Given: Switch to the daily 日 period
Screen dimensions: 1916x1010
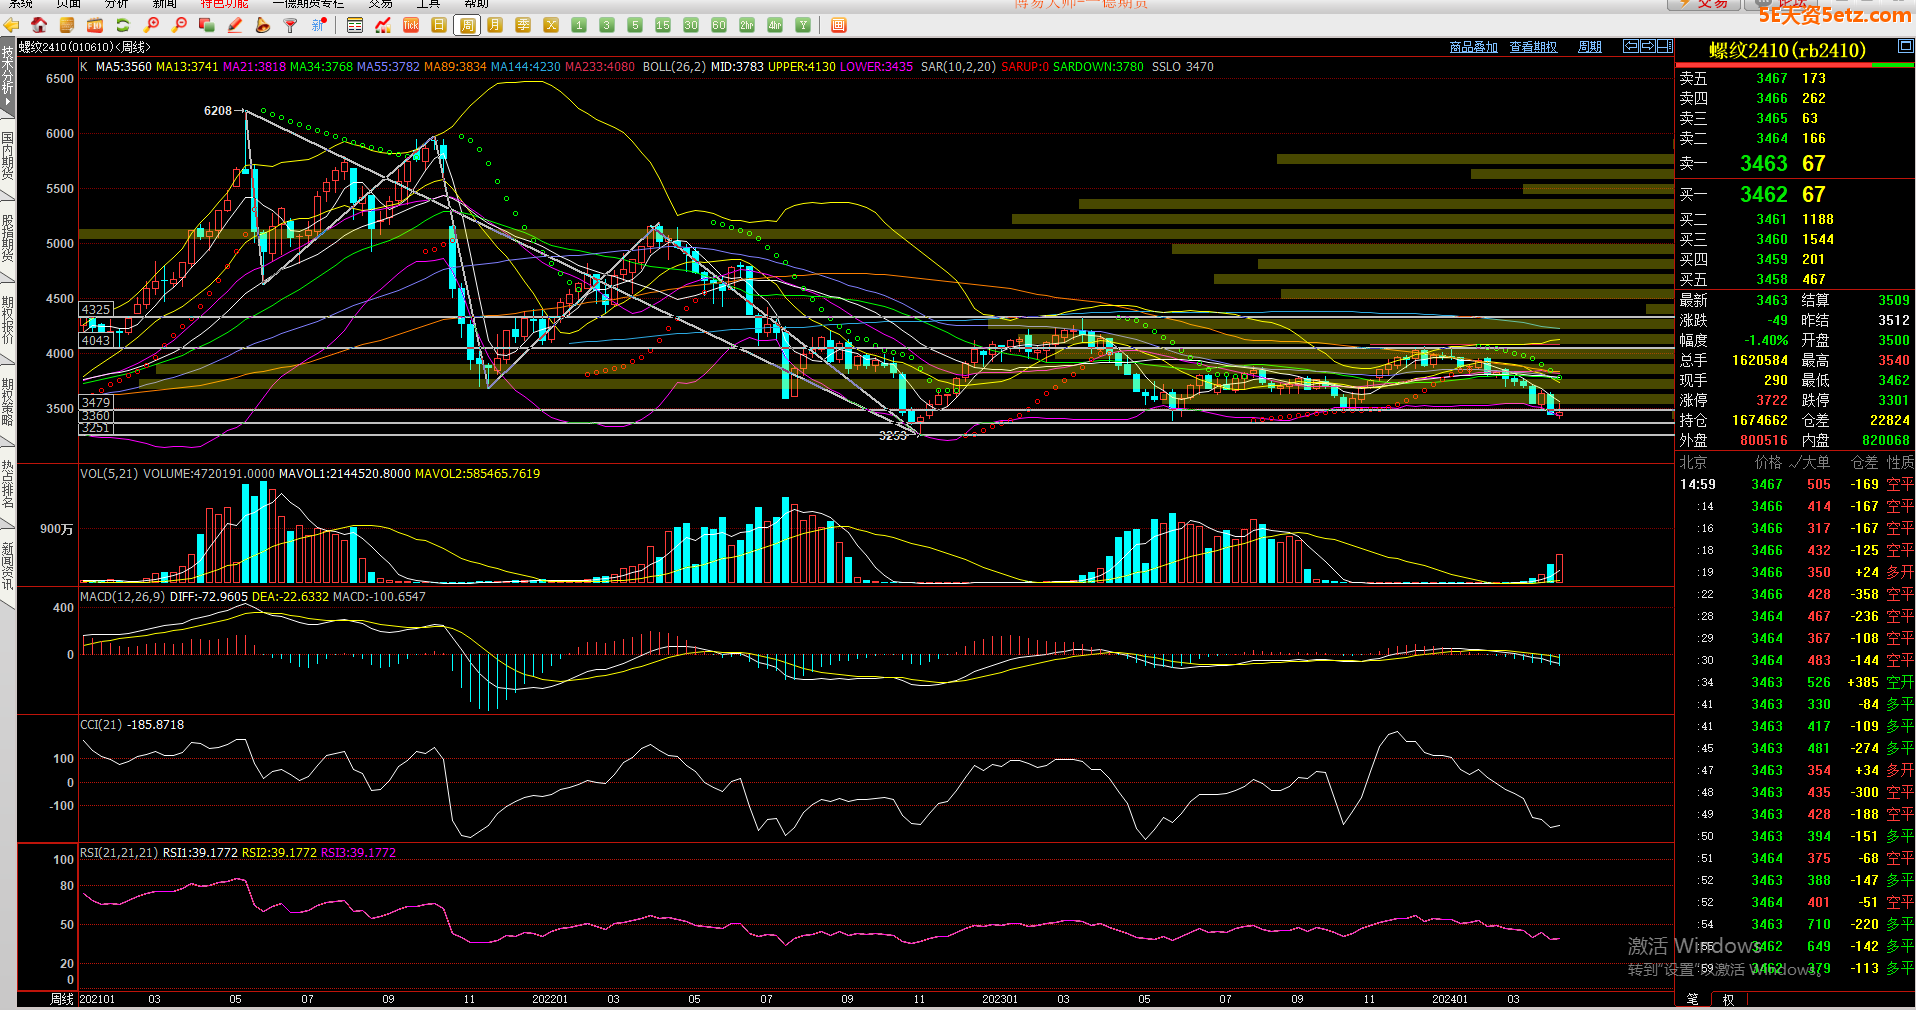Looking at the screenshot, I should pyautogui.click(x=439, y=25).
